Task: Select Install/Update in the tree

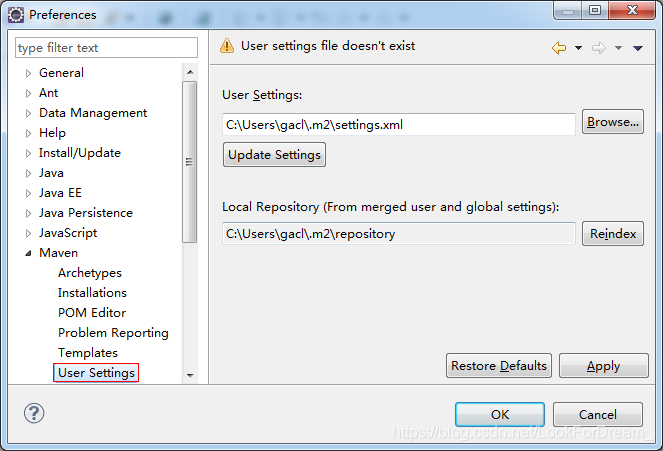Action: coord(80,153)
